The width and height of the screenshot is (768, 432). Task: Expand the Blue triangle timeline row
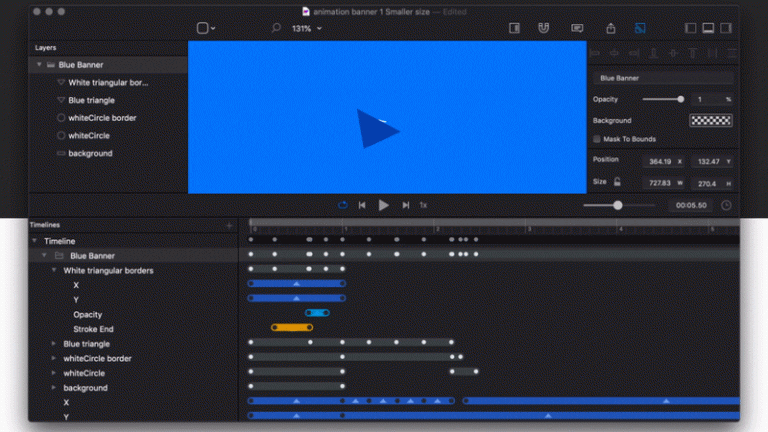(x=53, y=344)
